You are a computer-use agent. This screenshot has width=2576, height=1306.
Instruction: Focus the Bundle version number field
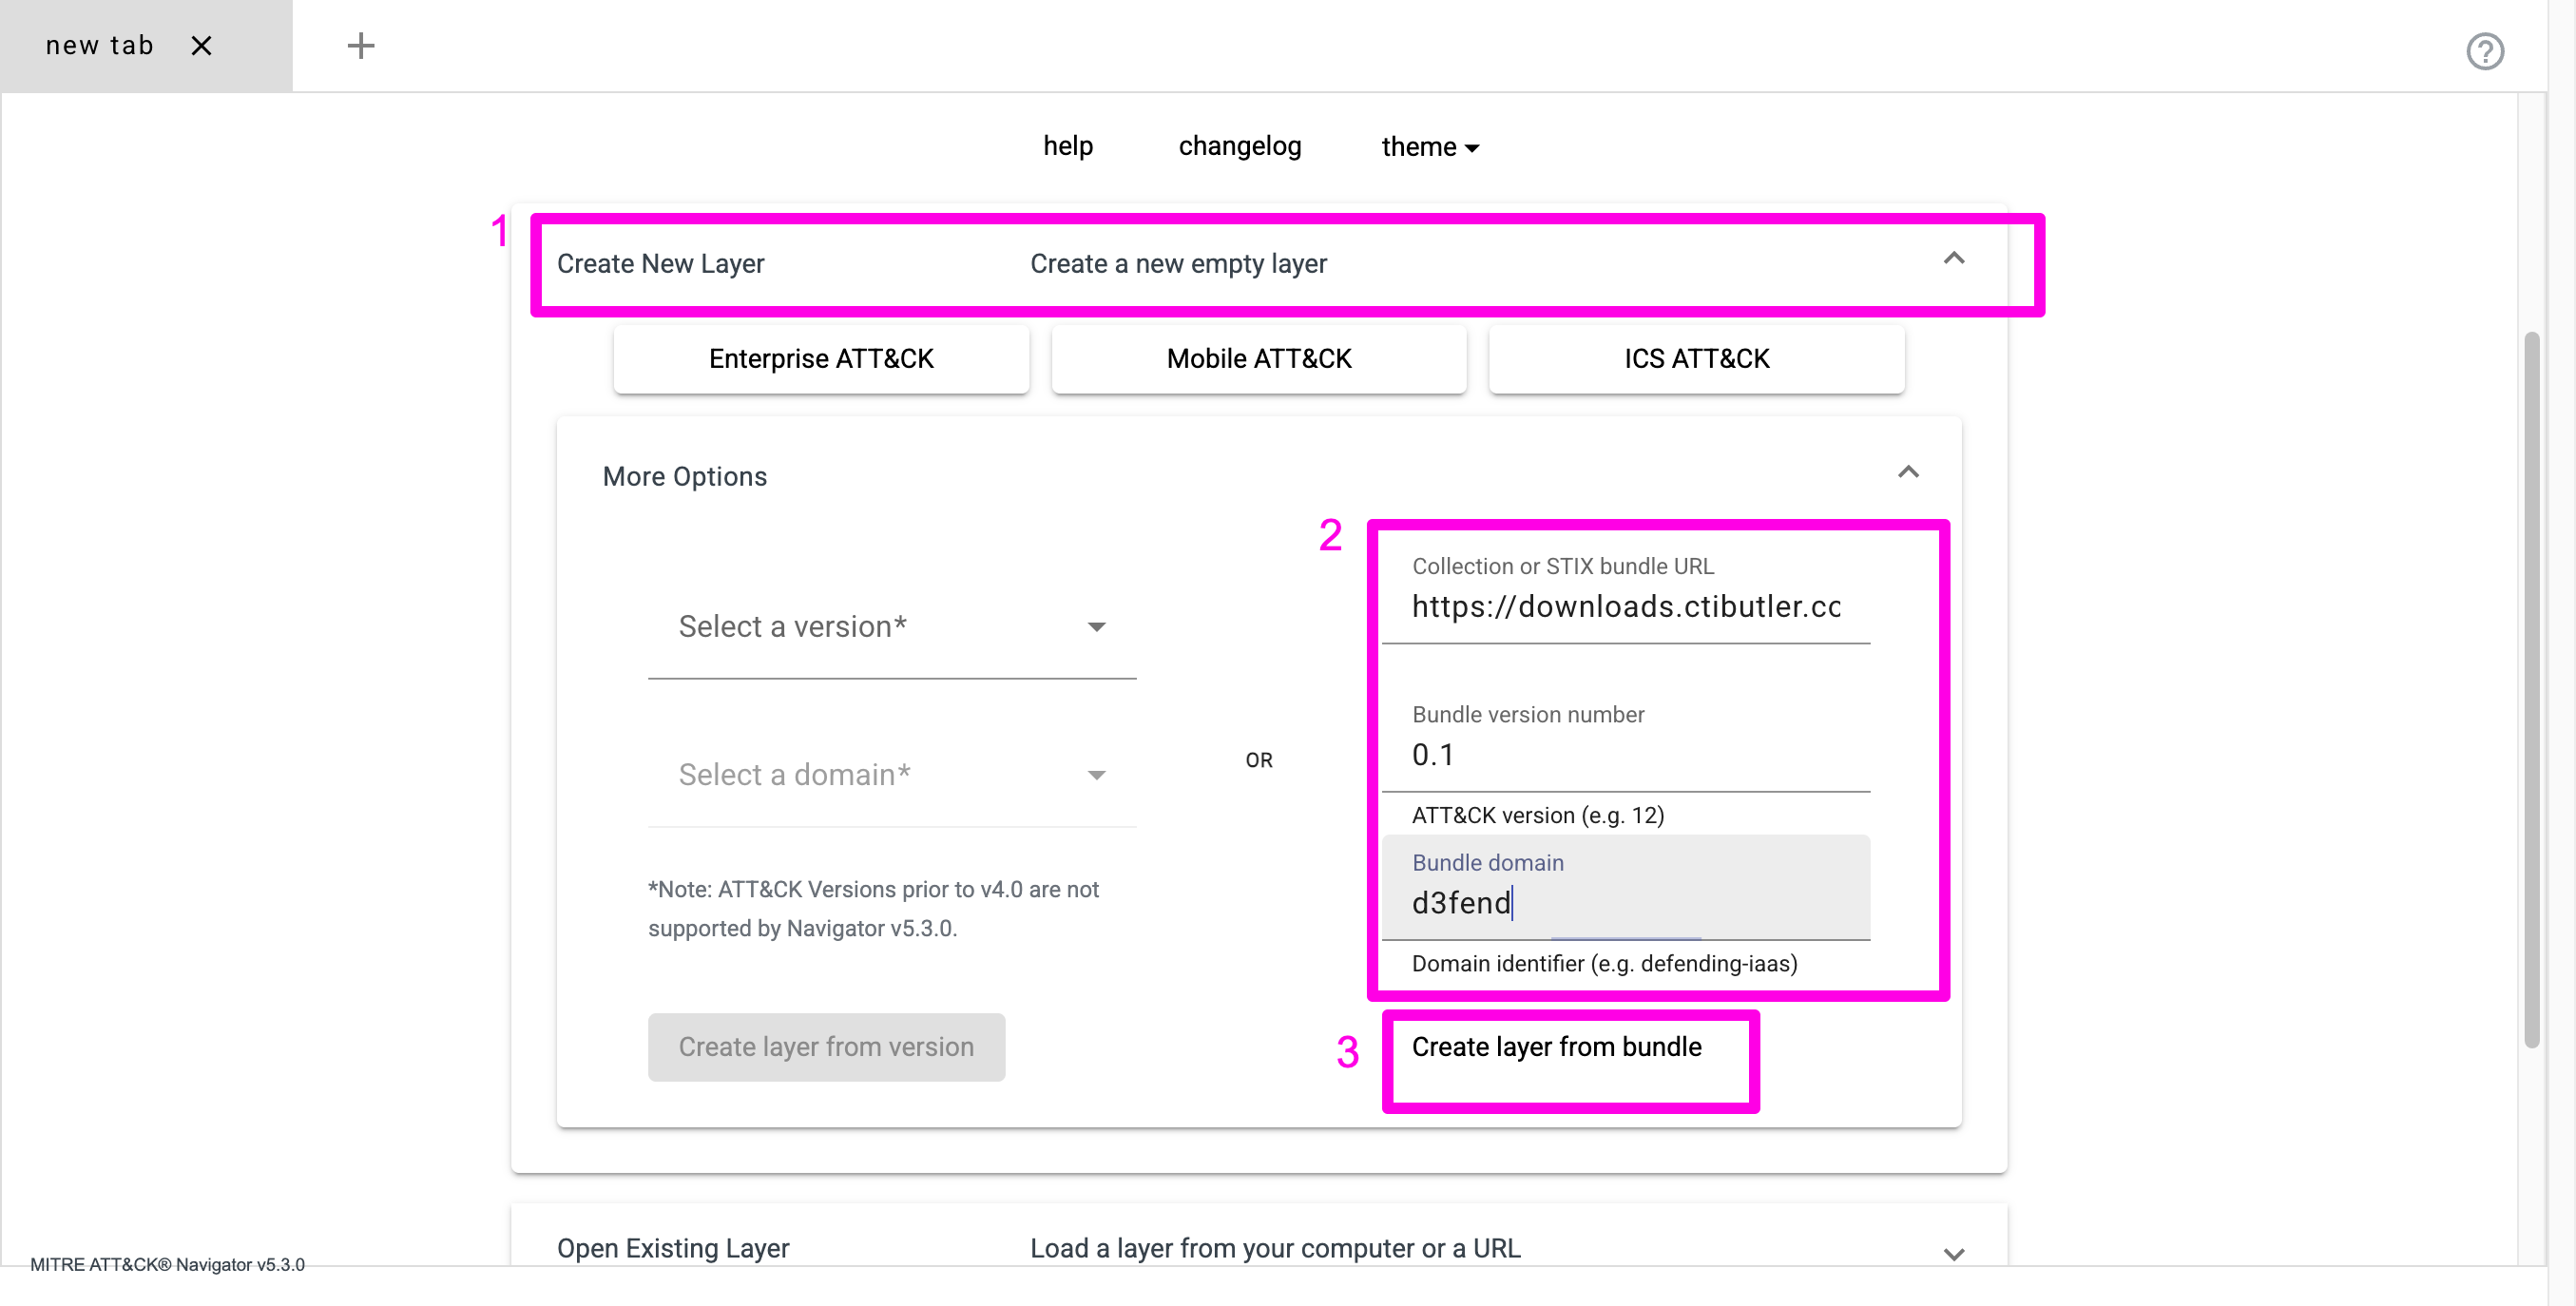1625,755
